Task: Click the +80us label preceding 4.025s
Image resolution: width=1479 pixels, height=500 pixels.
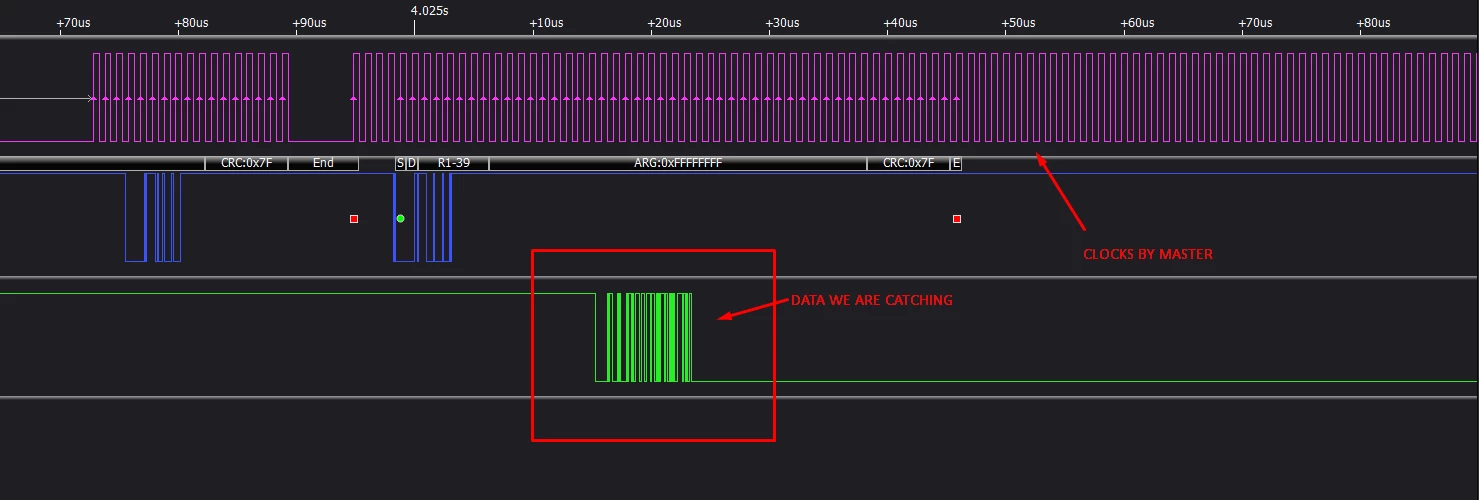Action: (x=190, y=22)
